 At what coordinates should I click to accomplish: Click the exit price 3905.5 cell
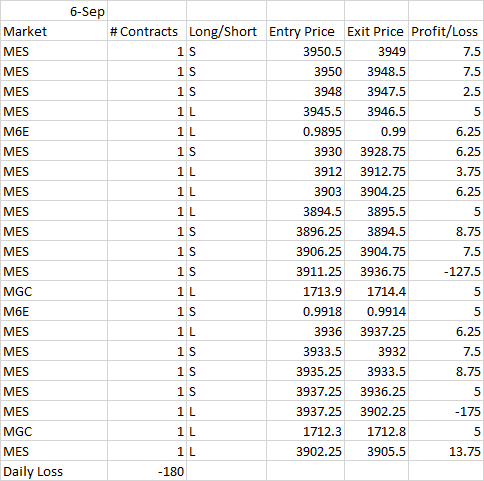[x=376, y=451]
